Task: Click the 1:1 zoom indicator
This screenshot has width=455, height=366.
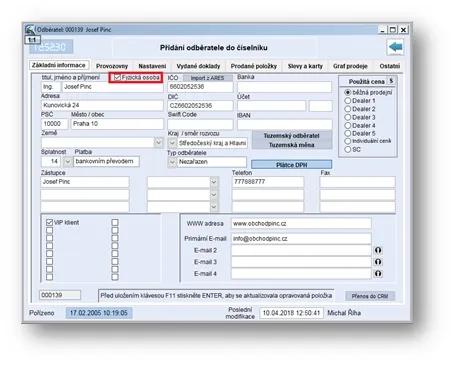Action: pyautogui.click(x=32, y=40)
